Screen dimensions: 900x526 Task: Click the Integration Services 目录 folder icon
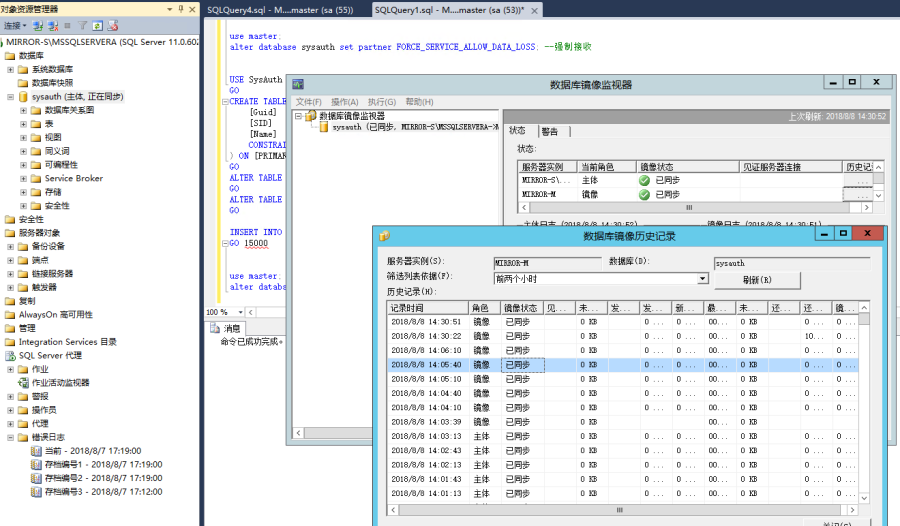(10, 342)
